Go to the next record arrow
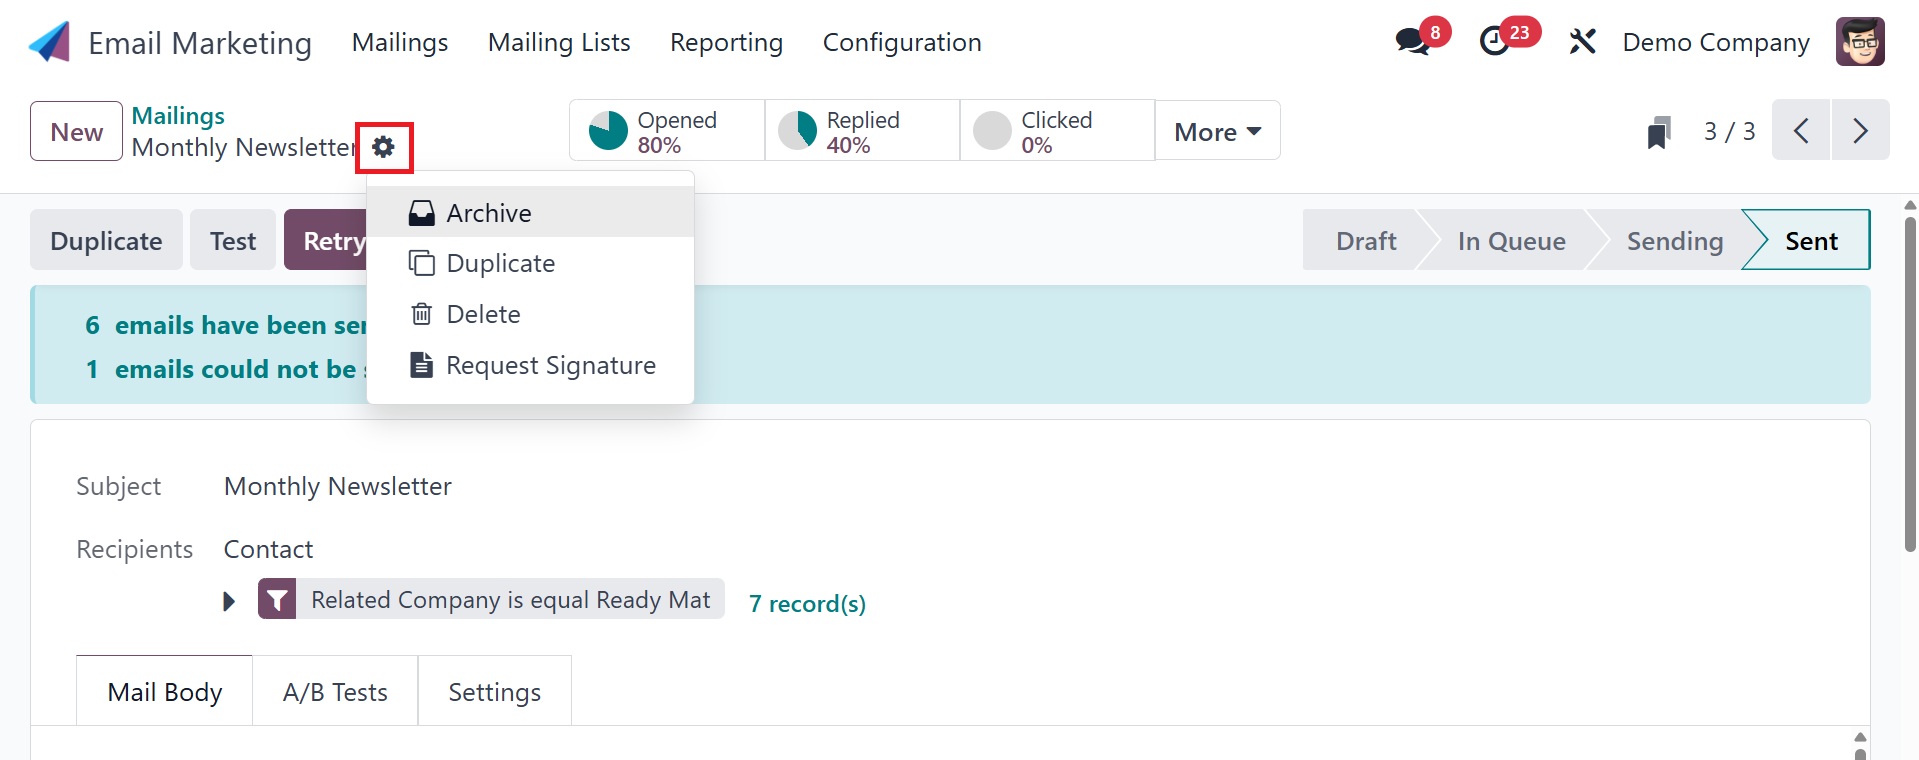 (x=1860, y=131)
